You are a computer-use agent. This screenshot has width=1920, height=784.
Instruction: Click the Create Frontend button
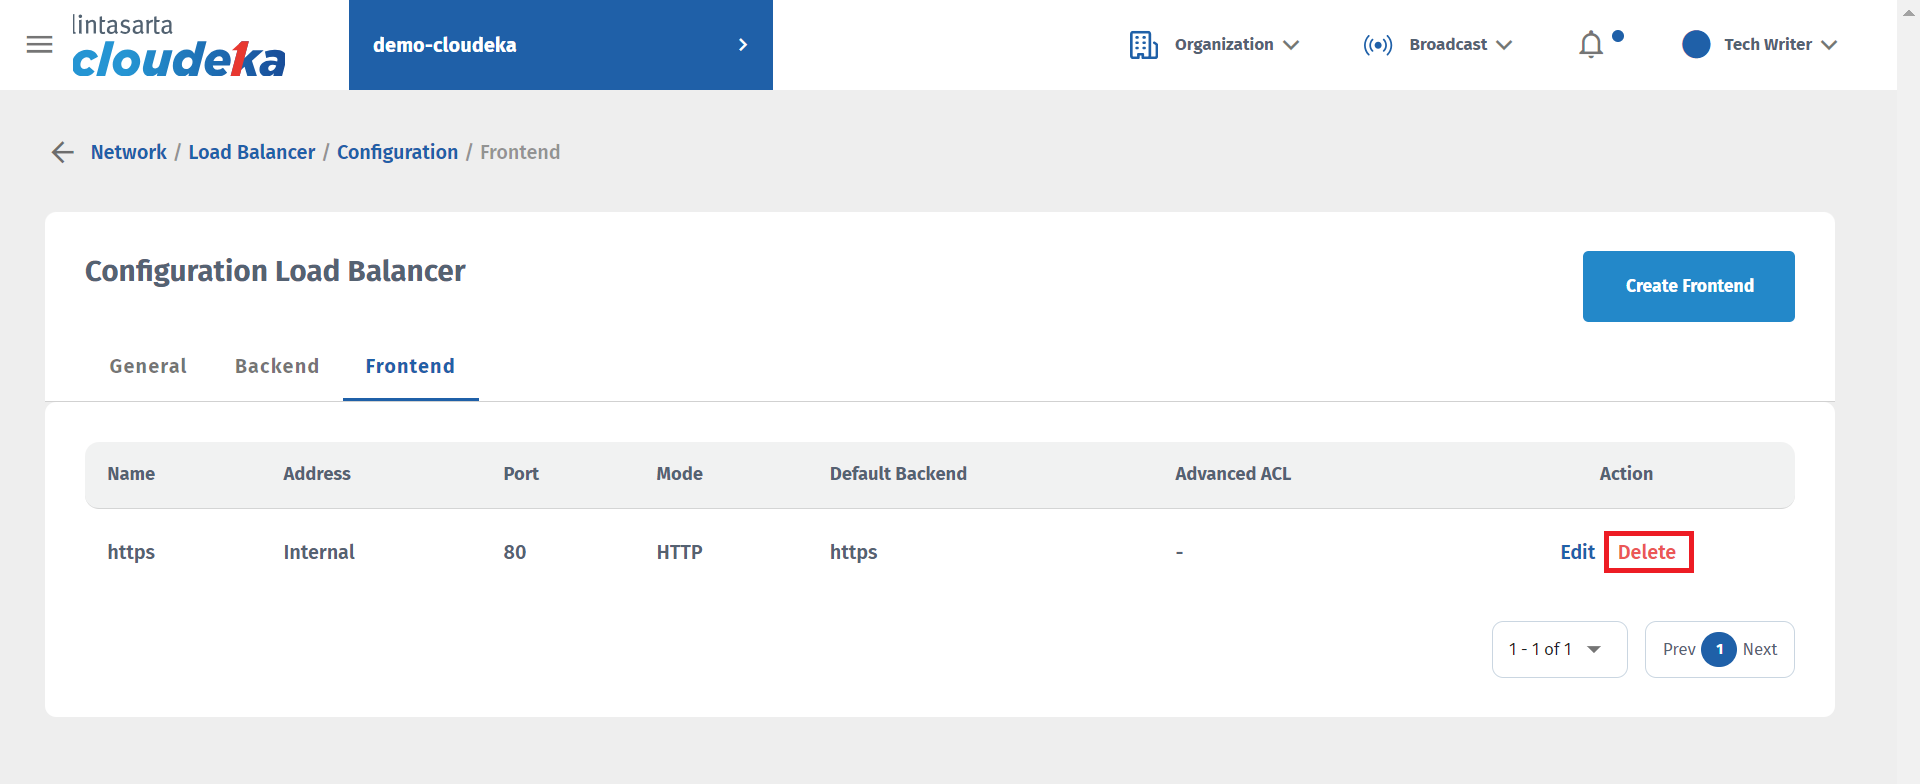pyautogui.click(x=1689, y=286)
